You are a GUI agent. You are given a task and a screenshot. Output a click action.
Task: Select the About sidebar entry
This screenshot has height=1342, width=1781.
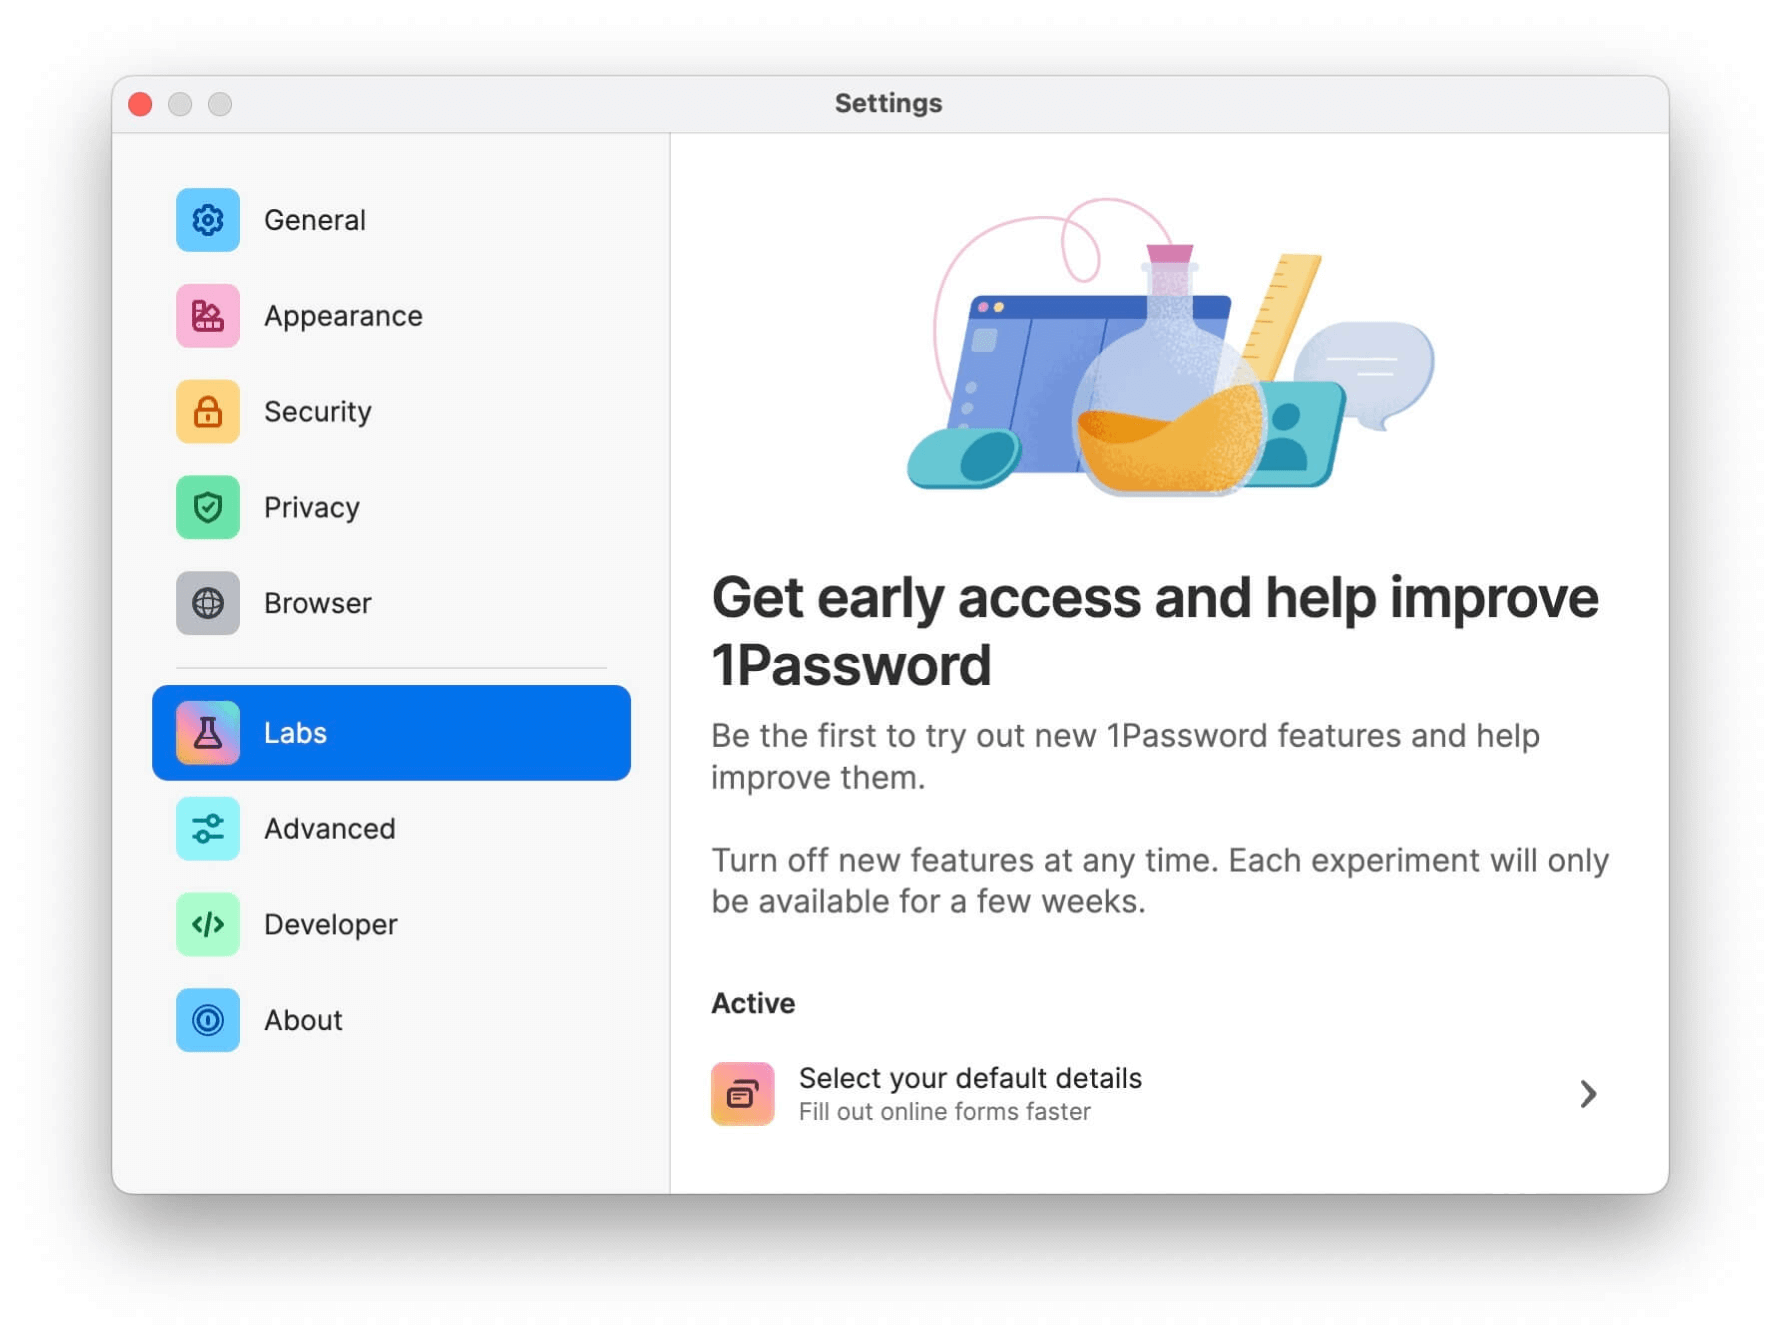(x=302, y=1020)
